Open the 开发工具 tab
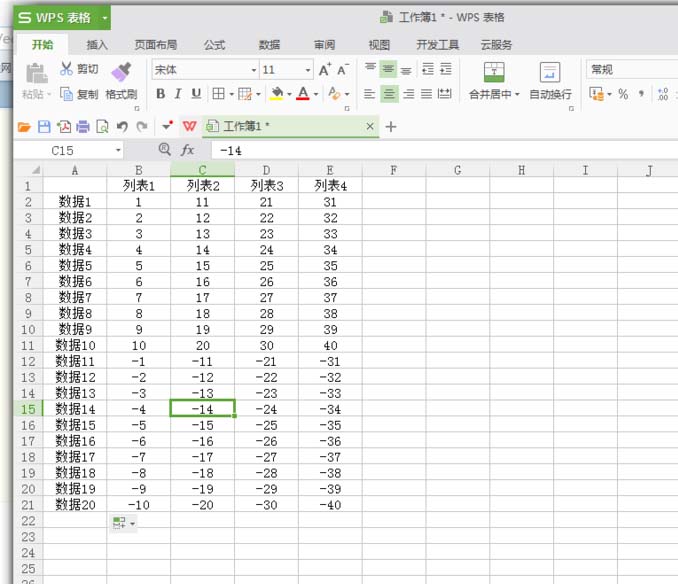The height and width of the screenshot is (584, 678). (x=438, y=45)
